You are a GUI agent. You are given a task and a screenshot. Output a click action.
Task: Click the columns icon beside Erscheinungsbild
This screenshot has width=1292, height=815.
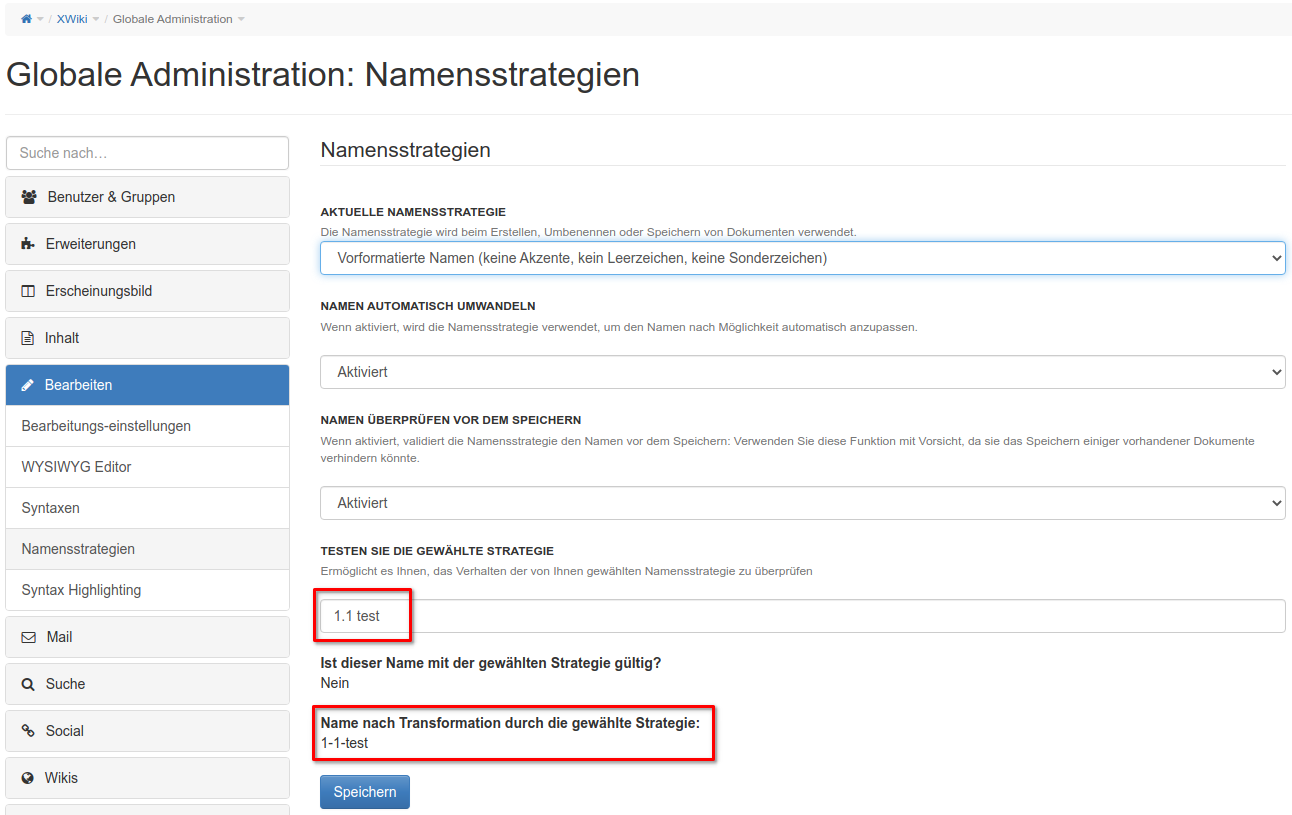pos(28,291)
